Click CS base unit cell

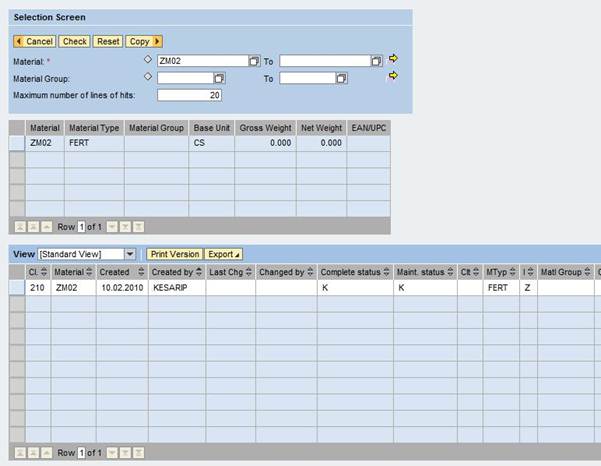211,143
